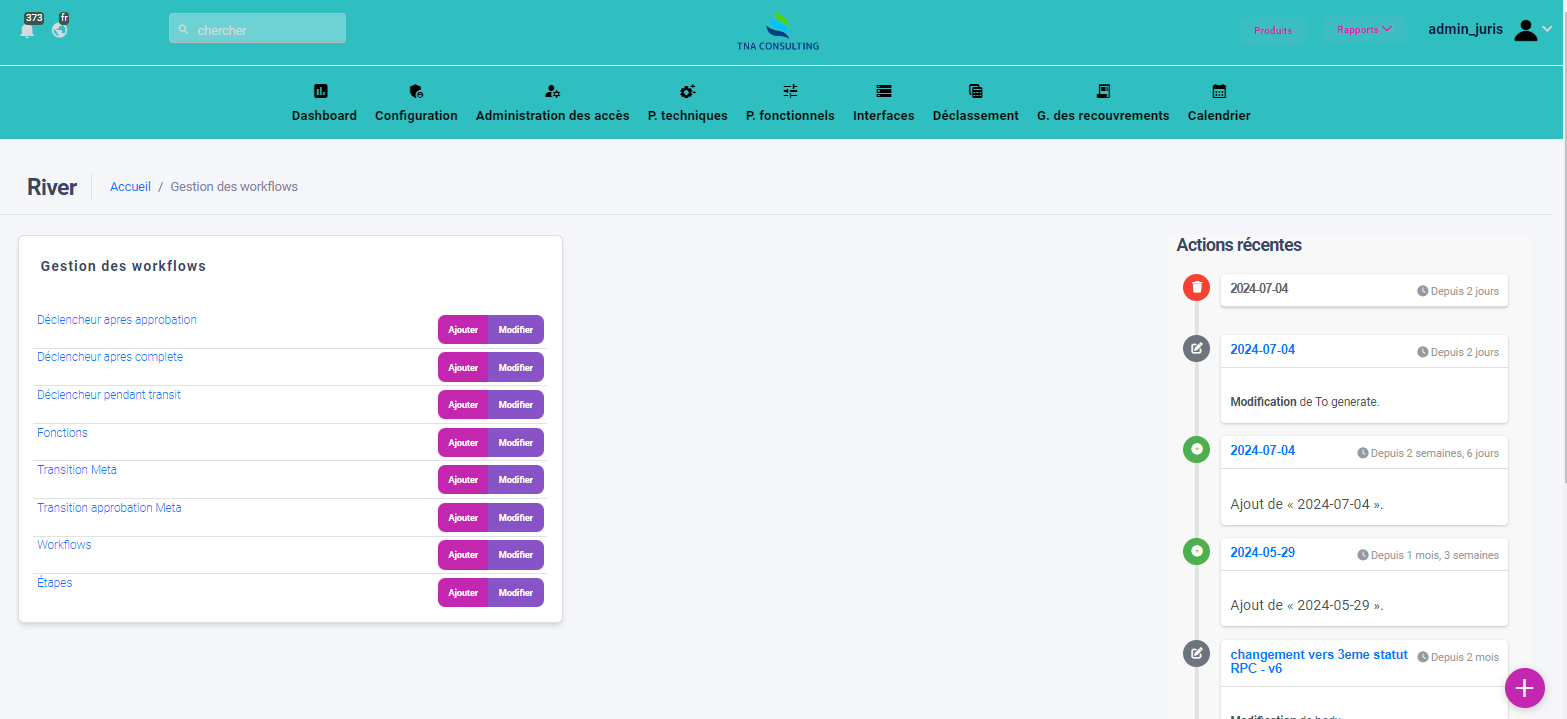The width and height of the screenshot is (1567, 719).
Task: Open the Dashboard chart icon
Action: click(x=321, y=91)
